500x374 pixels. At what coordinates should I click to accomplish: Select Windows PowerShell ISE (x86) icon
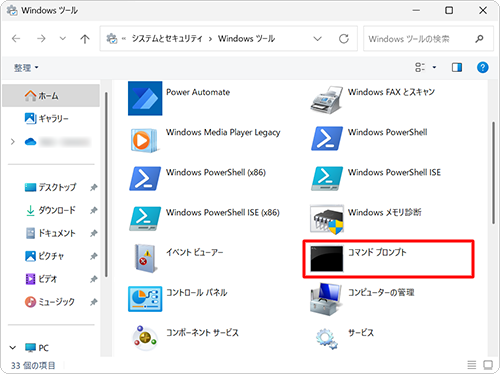click(x=145, y=219)
